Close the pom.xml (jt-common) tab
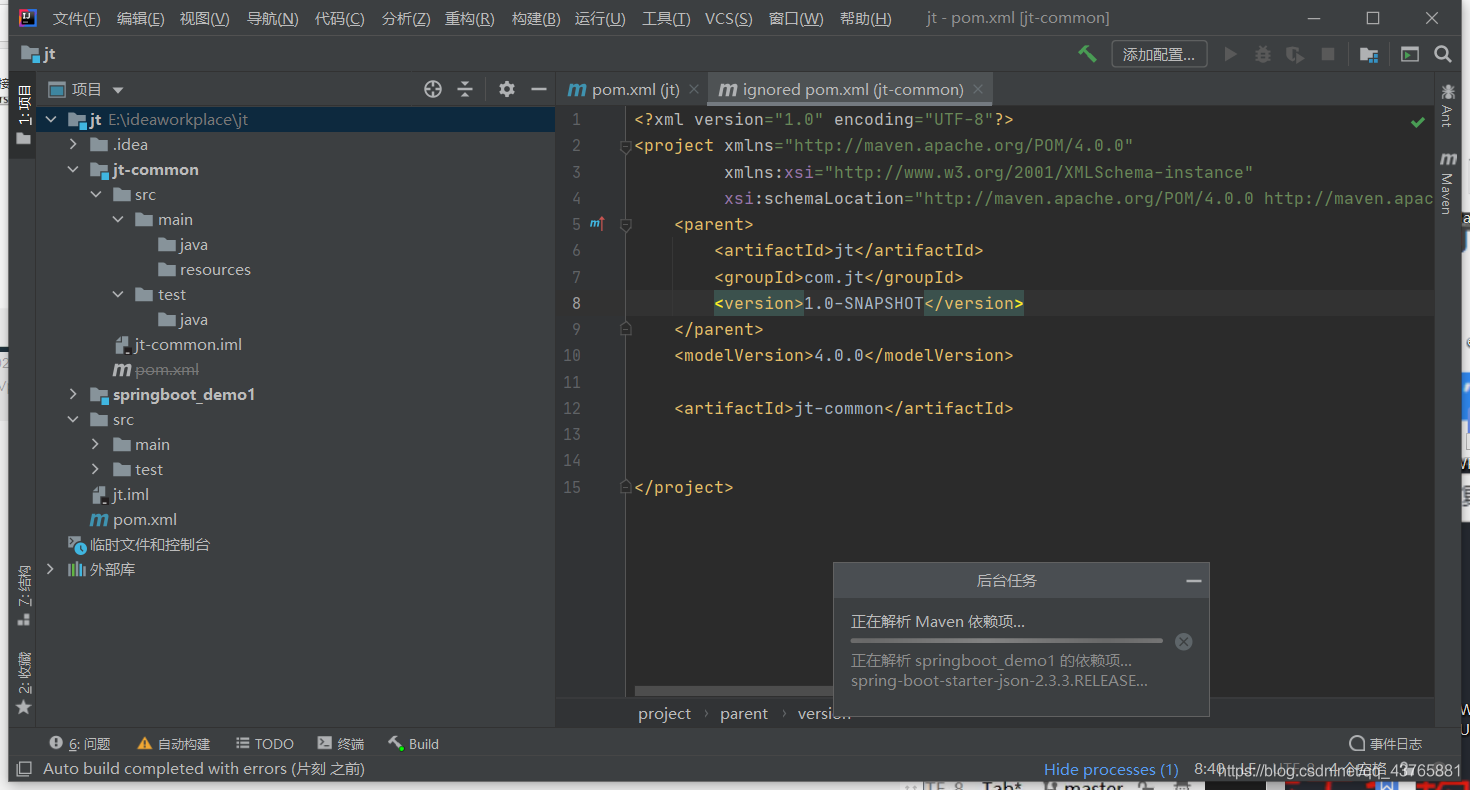The width and height of the screenshot is (1470, 790). [x=978, y=89]
